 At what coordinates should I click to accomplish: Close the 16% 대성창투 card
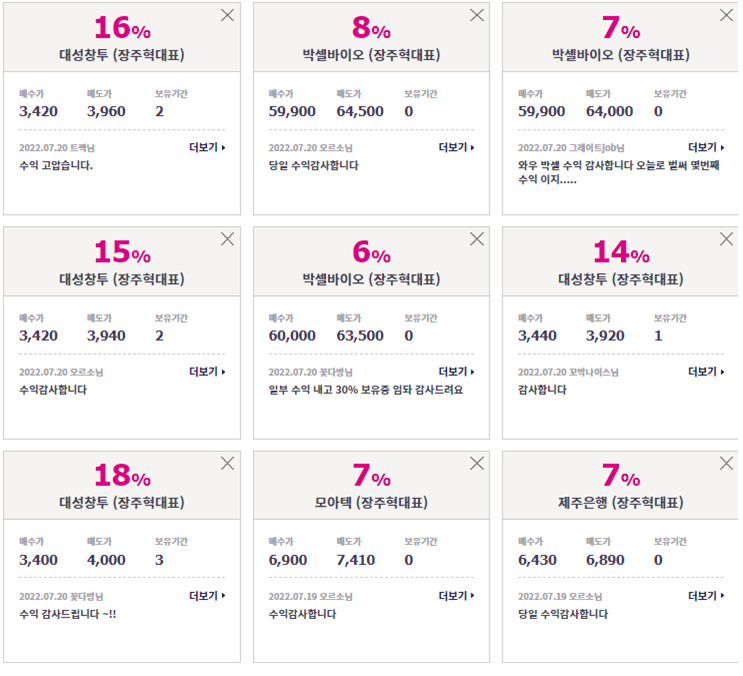coord(227,15)
